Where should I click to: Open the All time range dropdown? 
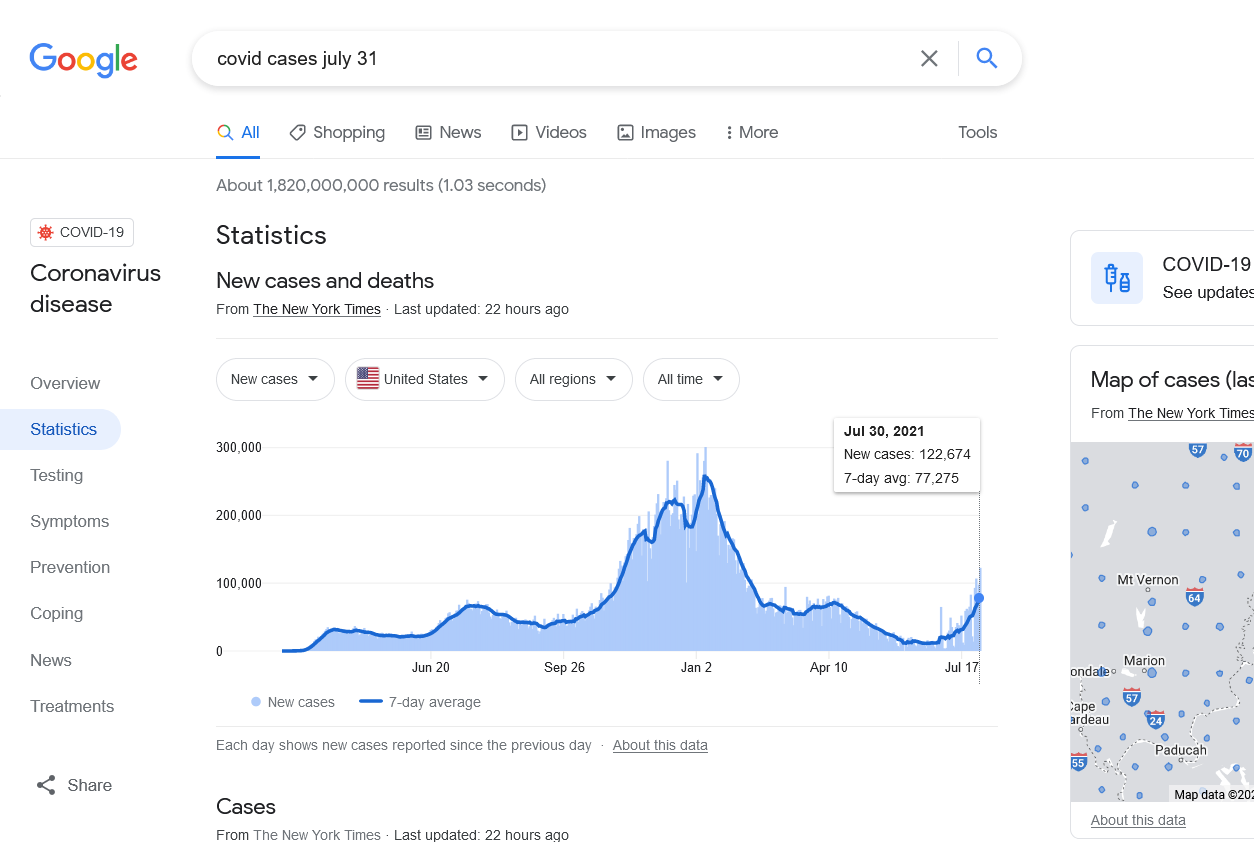pyautogui.click(x=691, y=379)
